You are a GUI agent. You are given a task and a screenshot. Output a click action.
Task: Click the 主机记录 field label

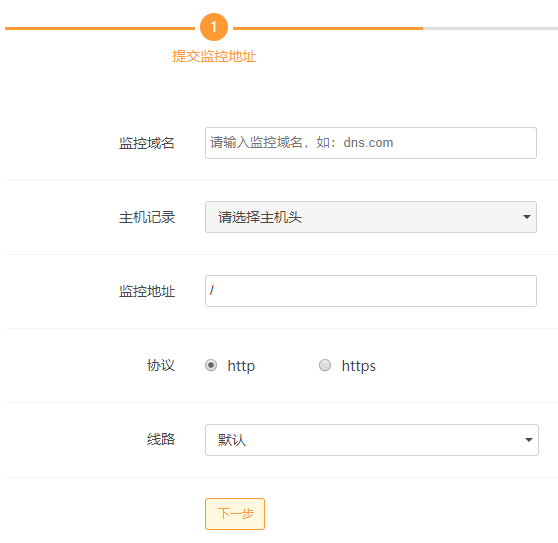coord(147,217)
